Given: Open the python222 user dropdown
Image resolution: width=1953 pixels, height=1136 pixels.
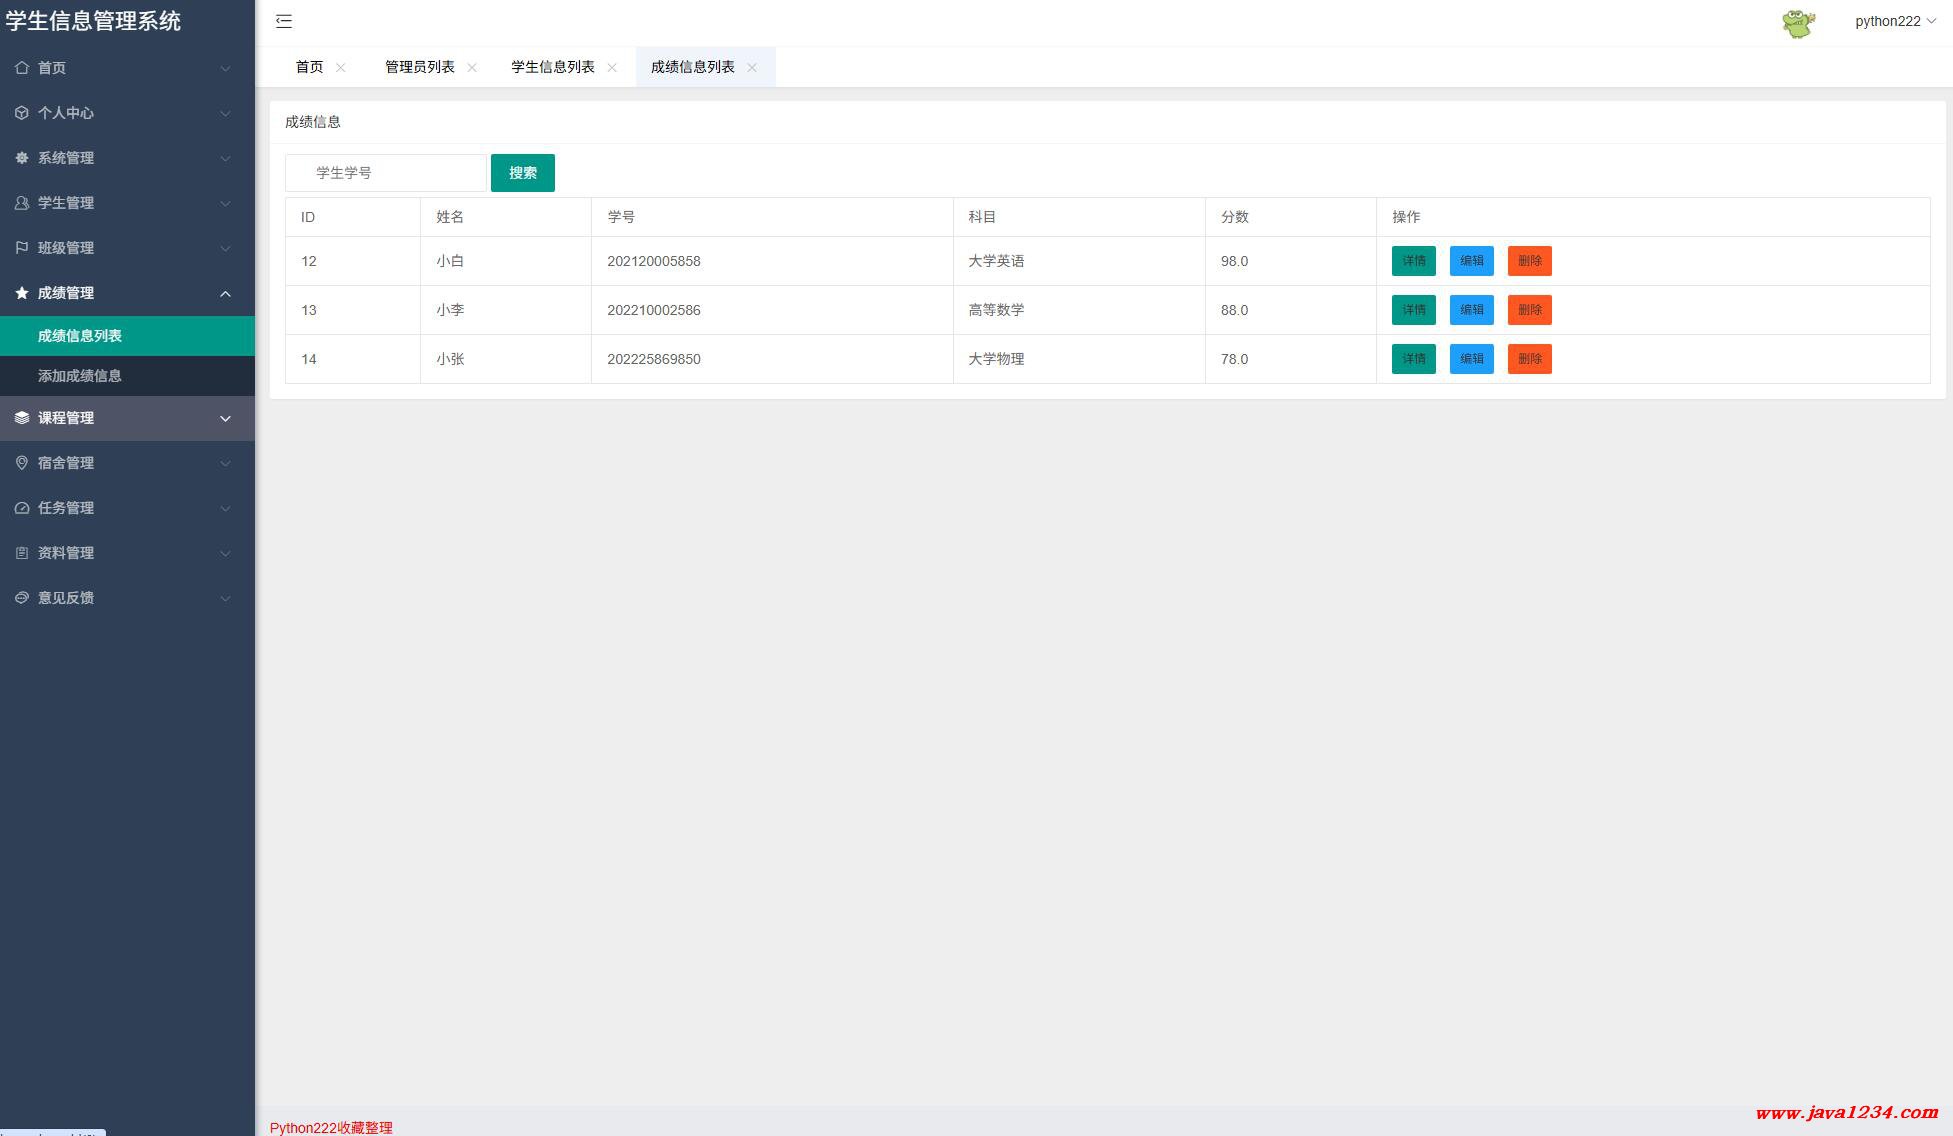Looking at the screenshot, I should tap(1894, 21).
